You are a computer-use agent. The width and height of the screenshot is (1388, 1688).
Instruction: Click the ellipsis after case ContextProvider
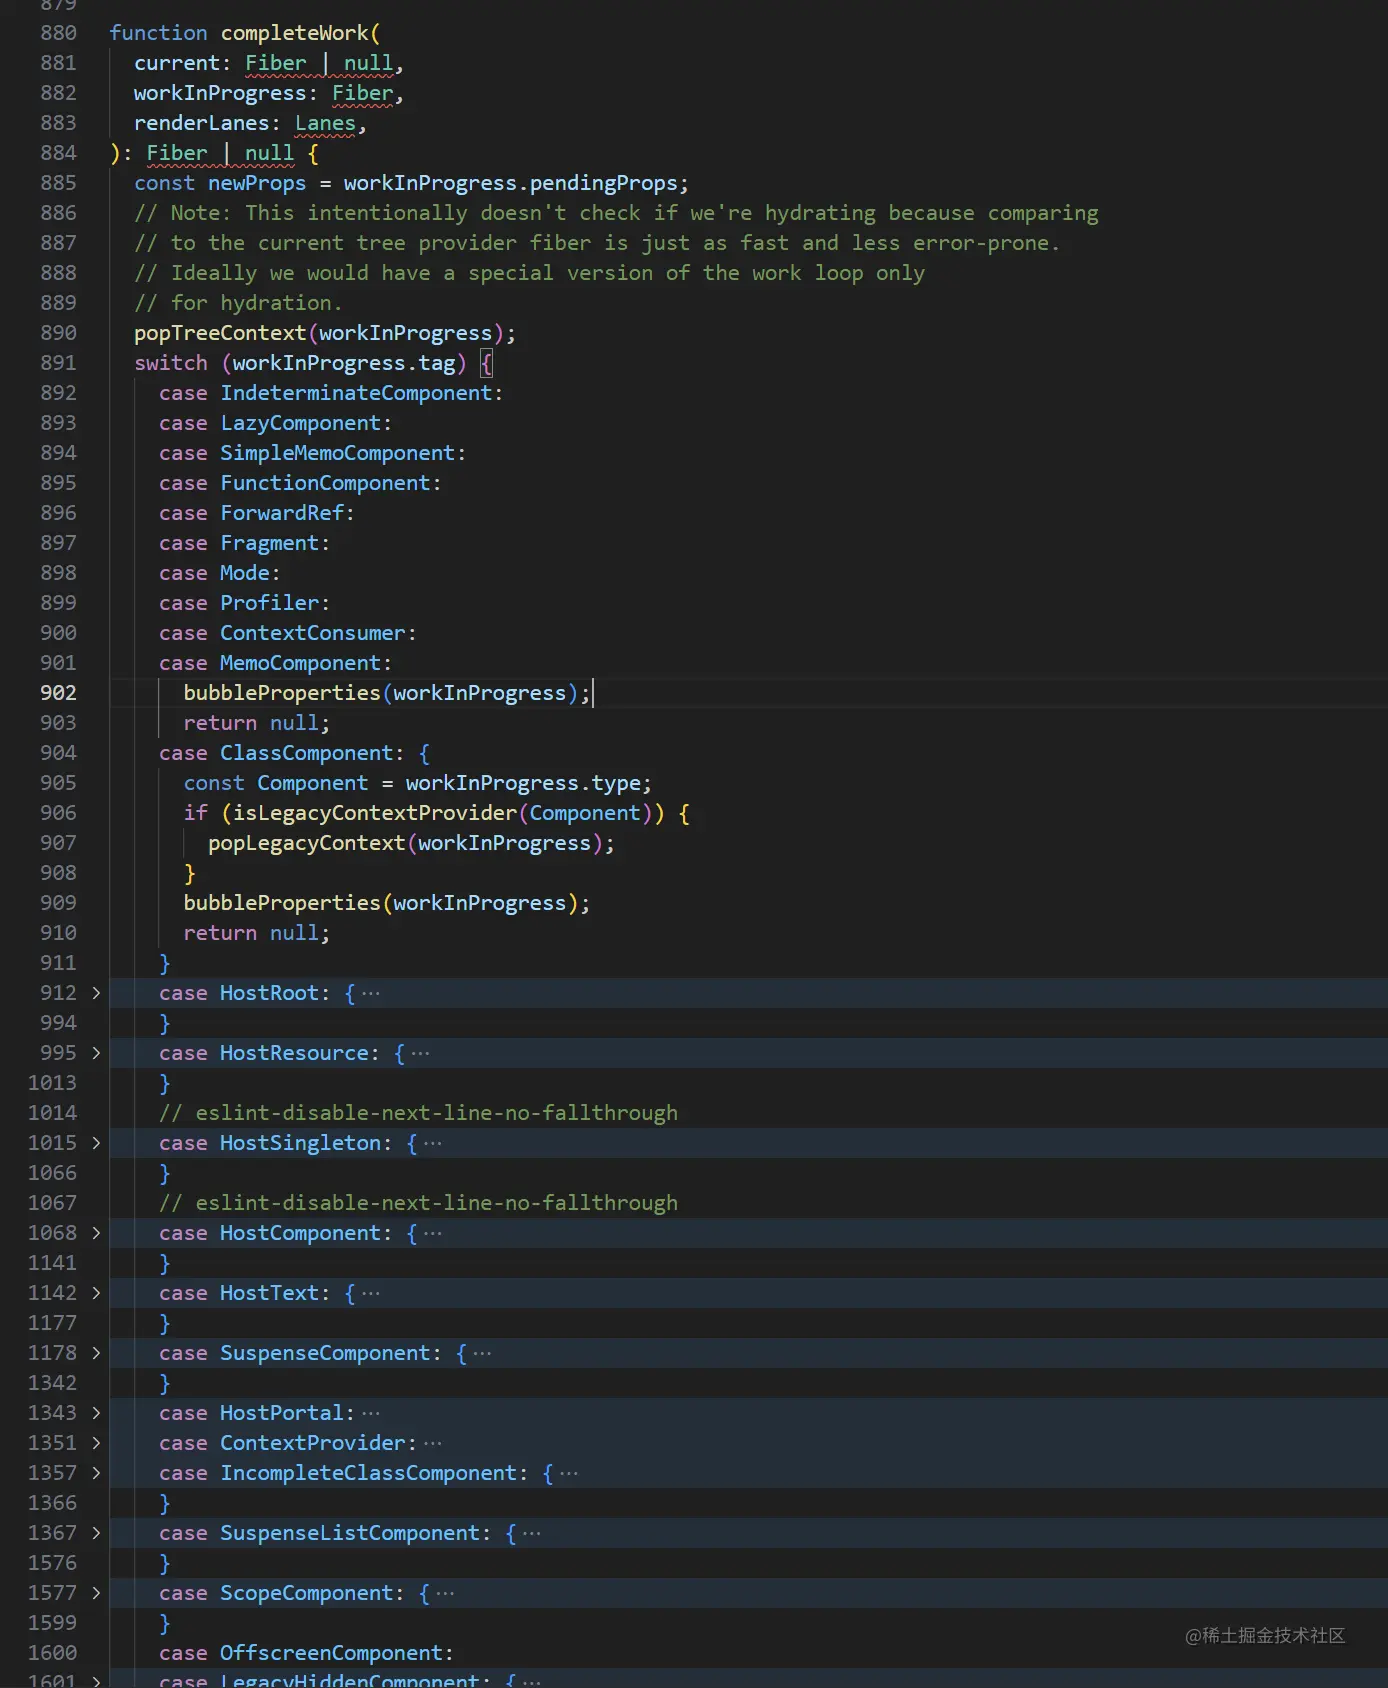(433, 1443)
